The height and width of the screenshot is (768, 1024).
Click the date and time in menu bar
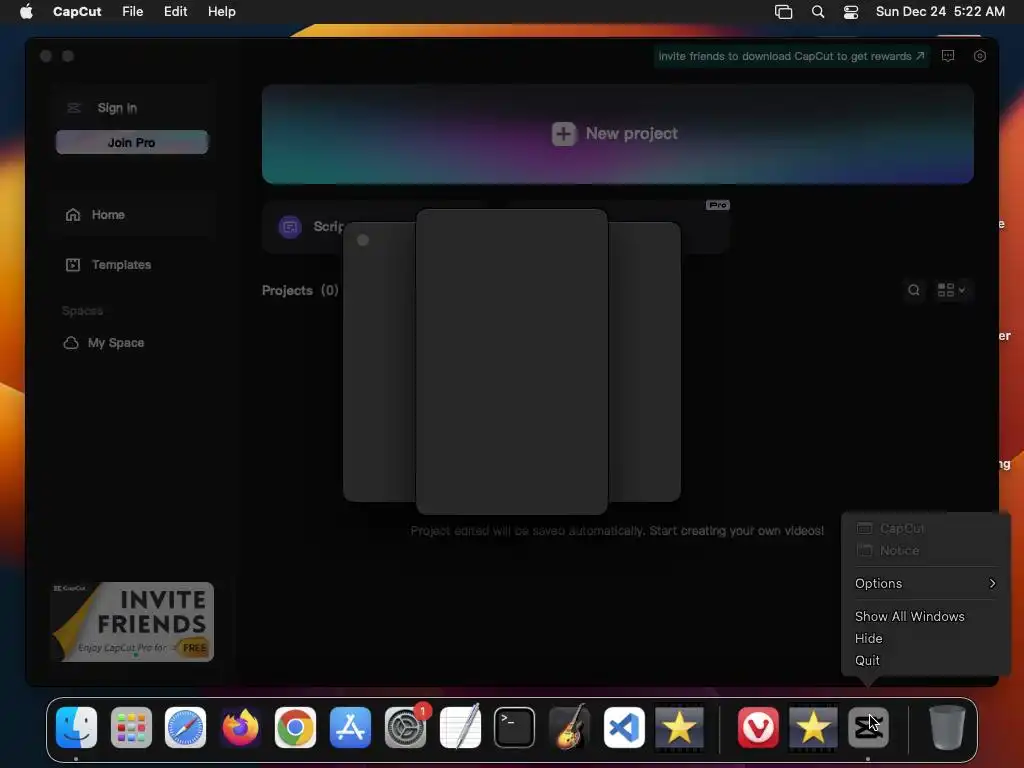tap(940, 11)
